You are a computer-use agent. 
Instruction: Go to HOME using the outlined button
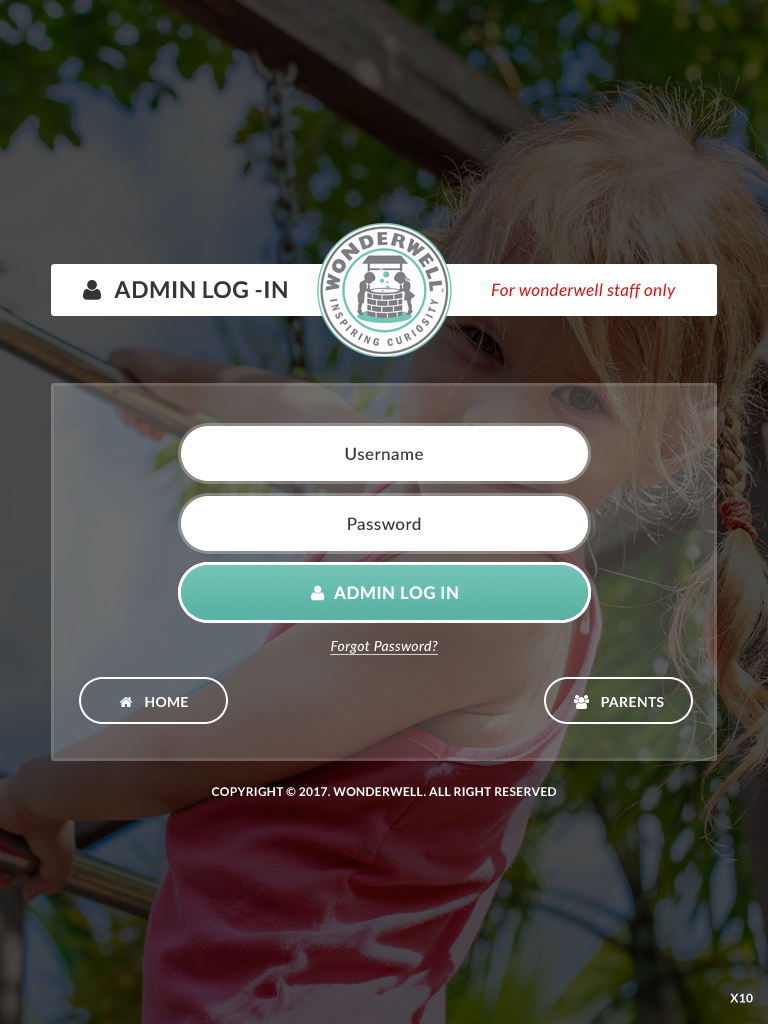[153, 701]
